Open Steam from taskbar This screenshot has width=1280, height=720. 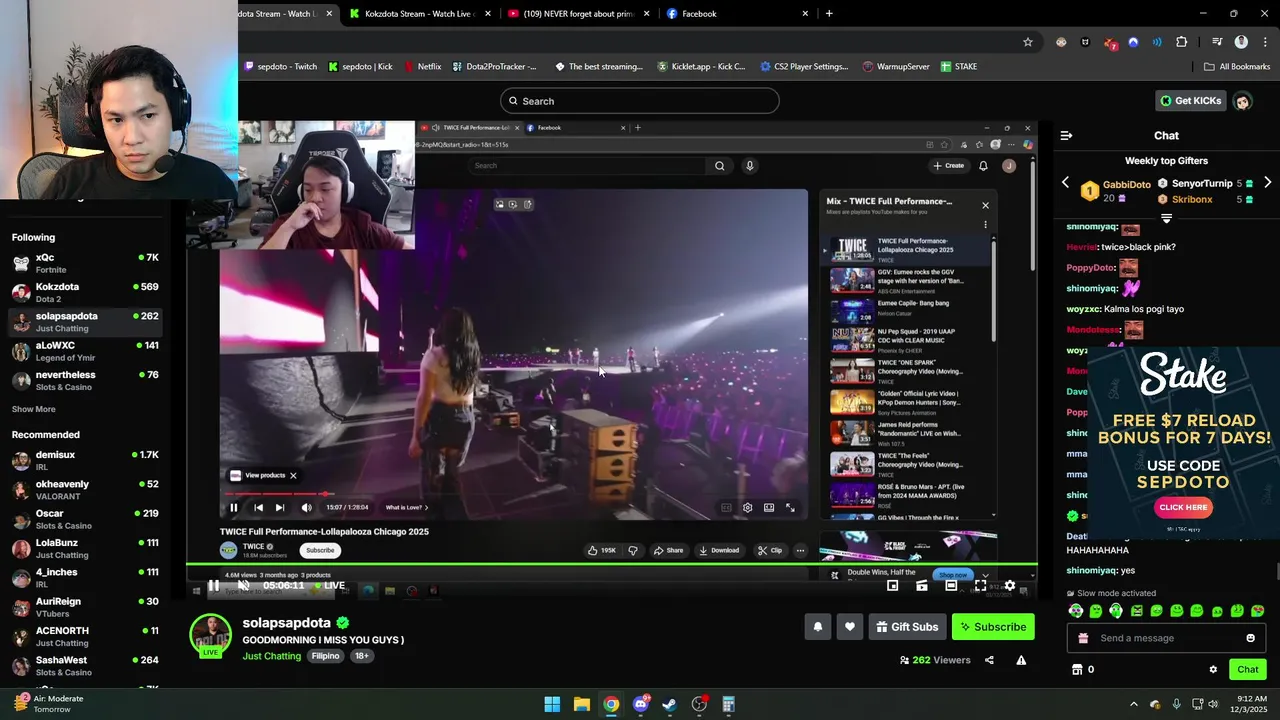click(670, 704)
